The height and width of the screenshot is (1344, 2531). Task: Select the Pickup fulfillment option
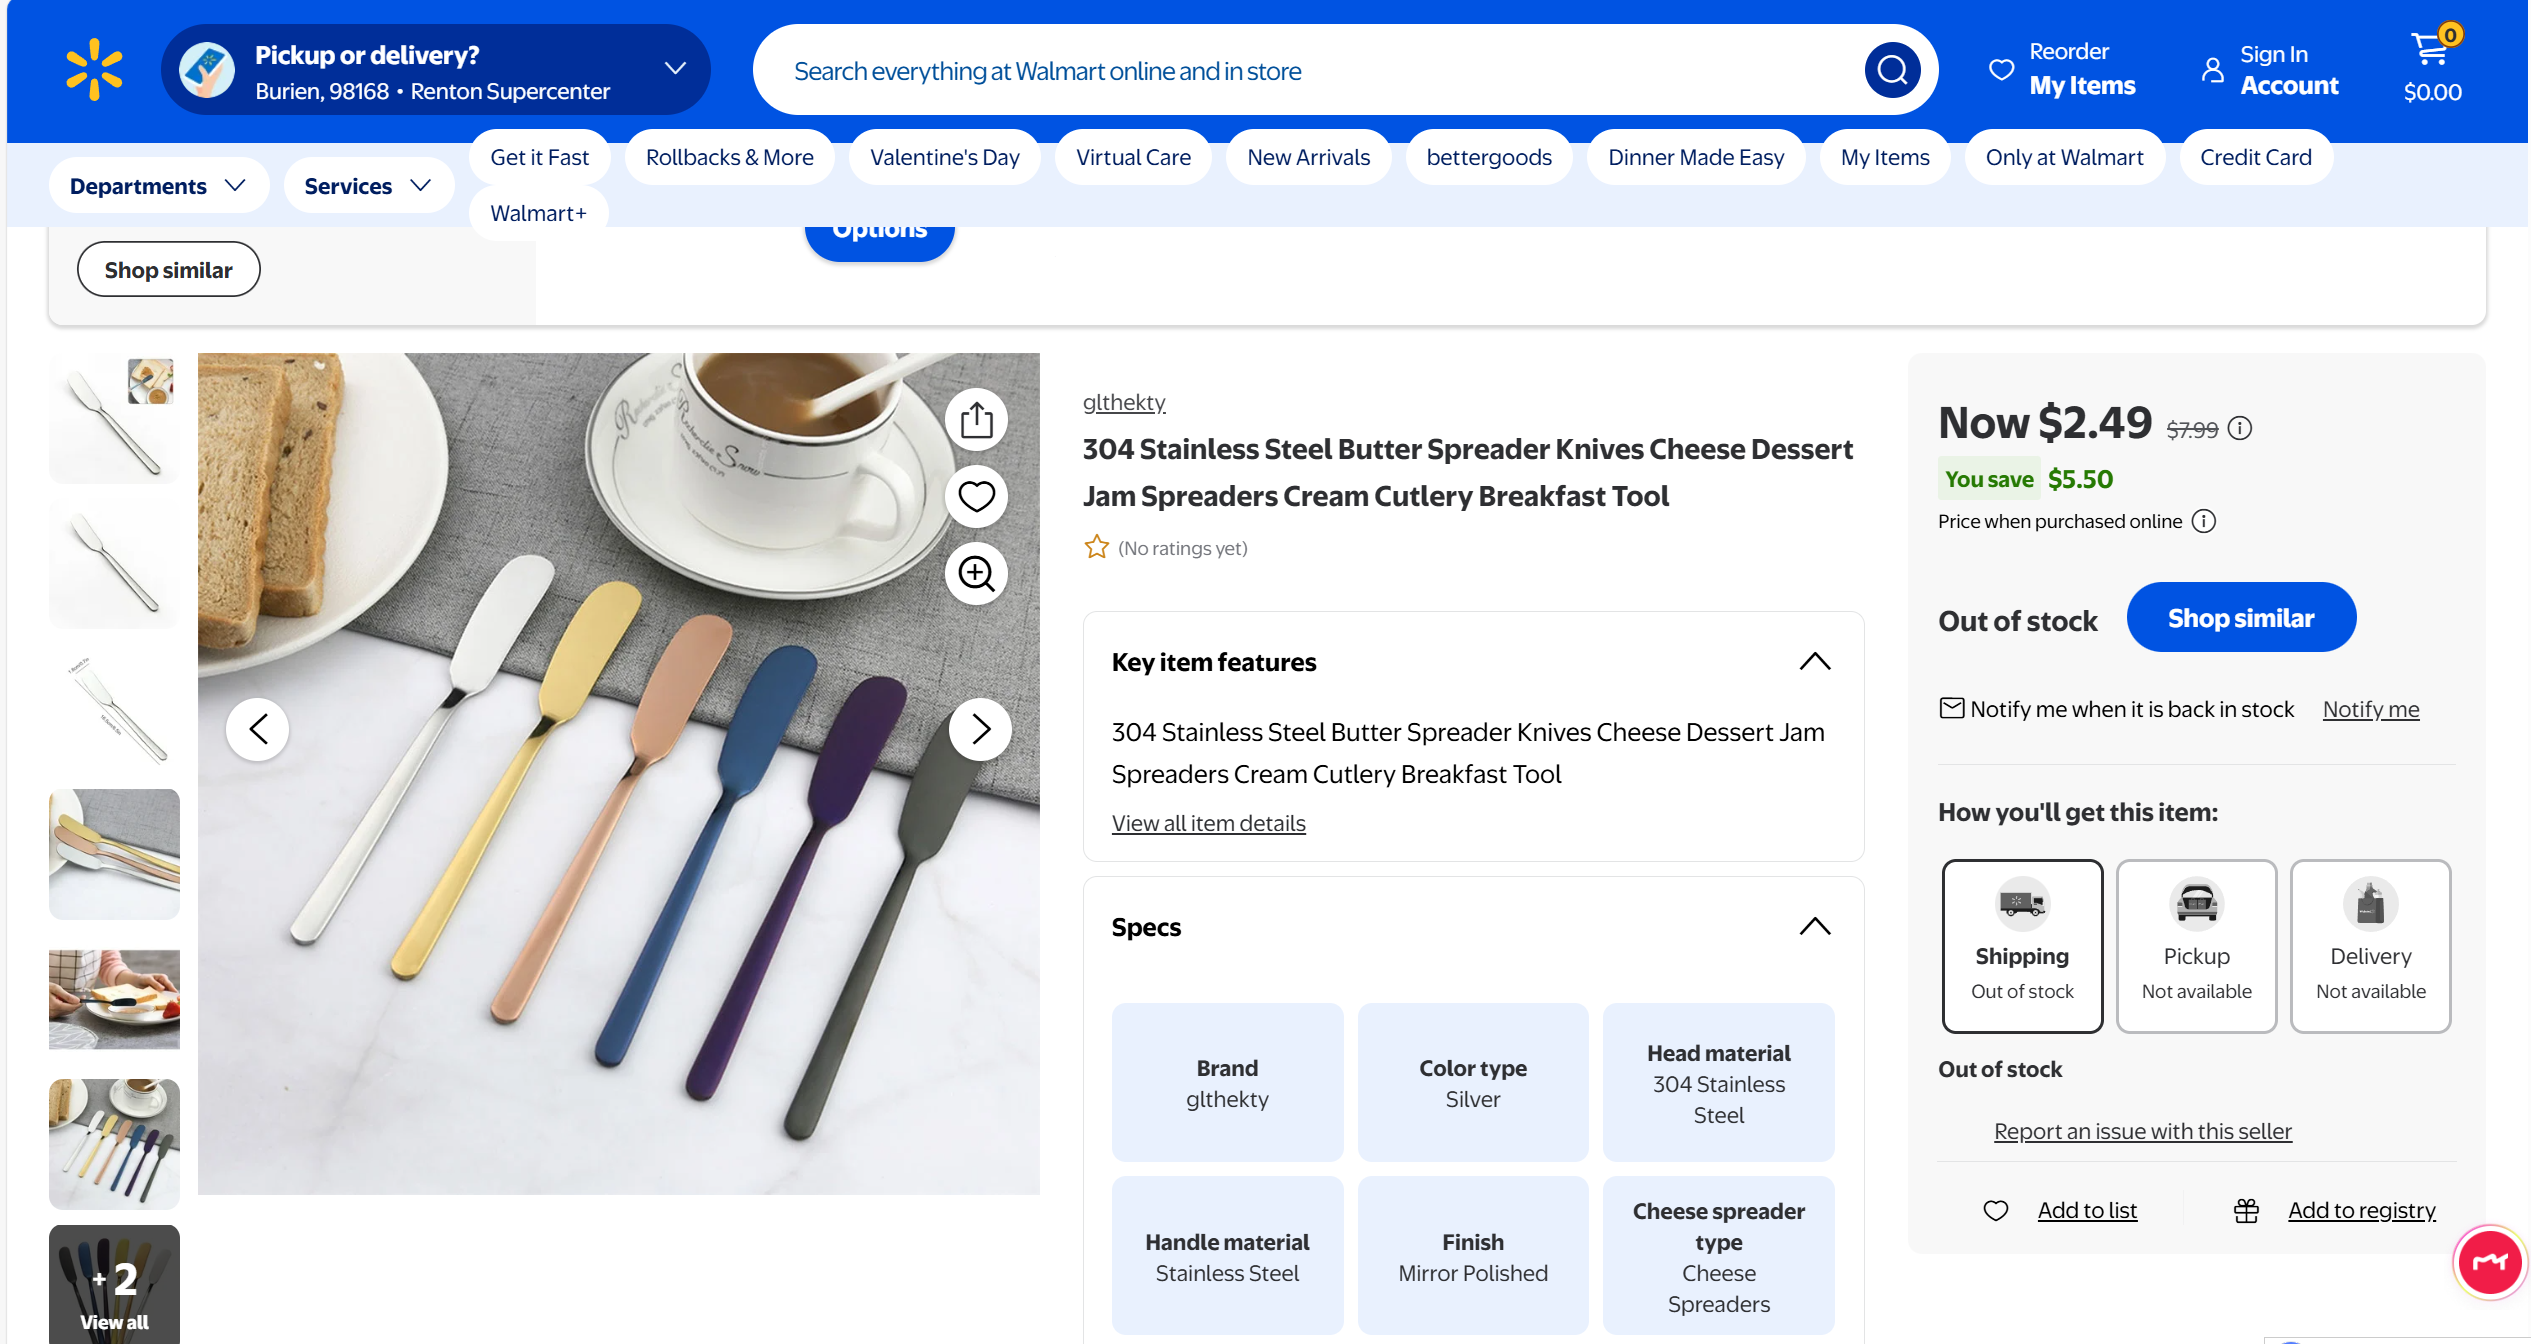tap(2196, 945)
